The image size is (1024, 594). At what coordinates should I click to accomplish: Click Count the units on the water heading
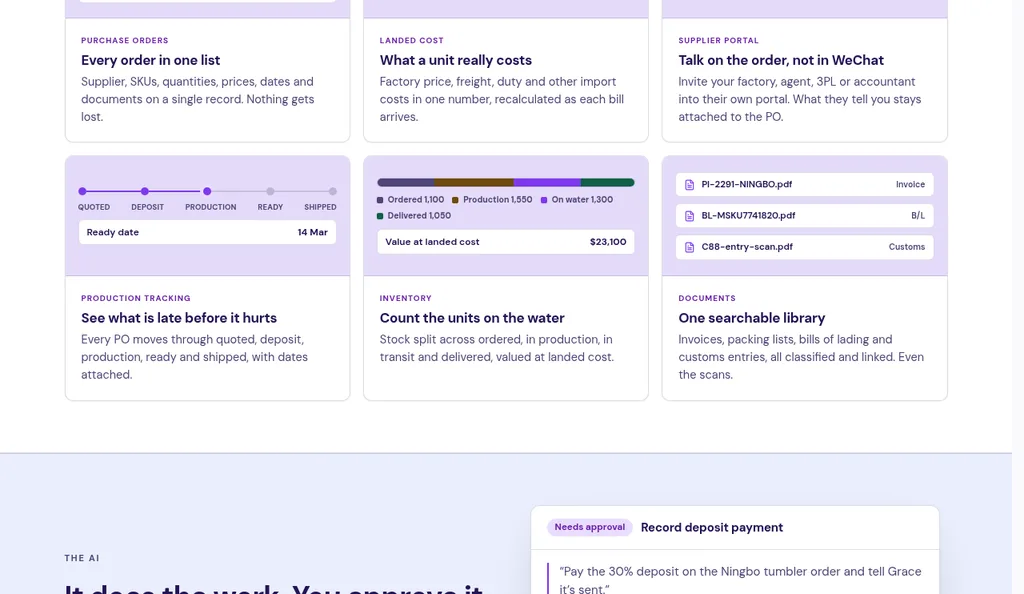pos(472,318)
